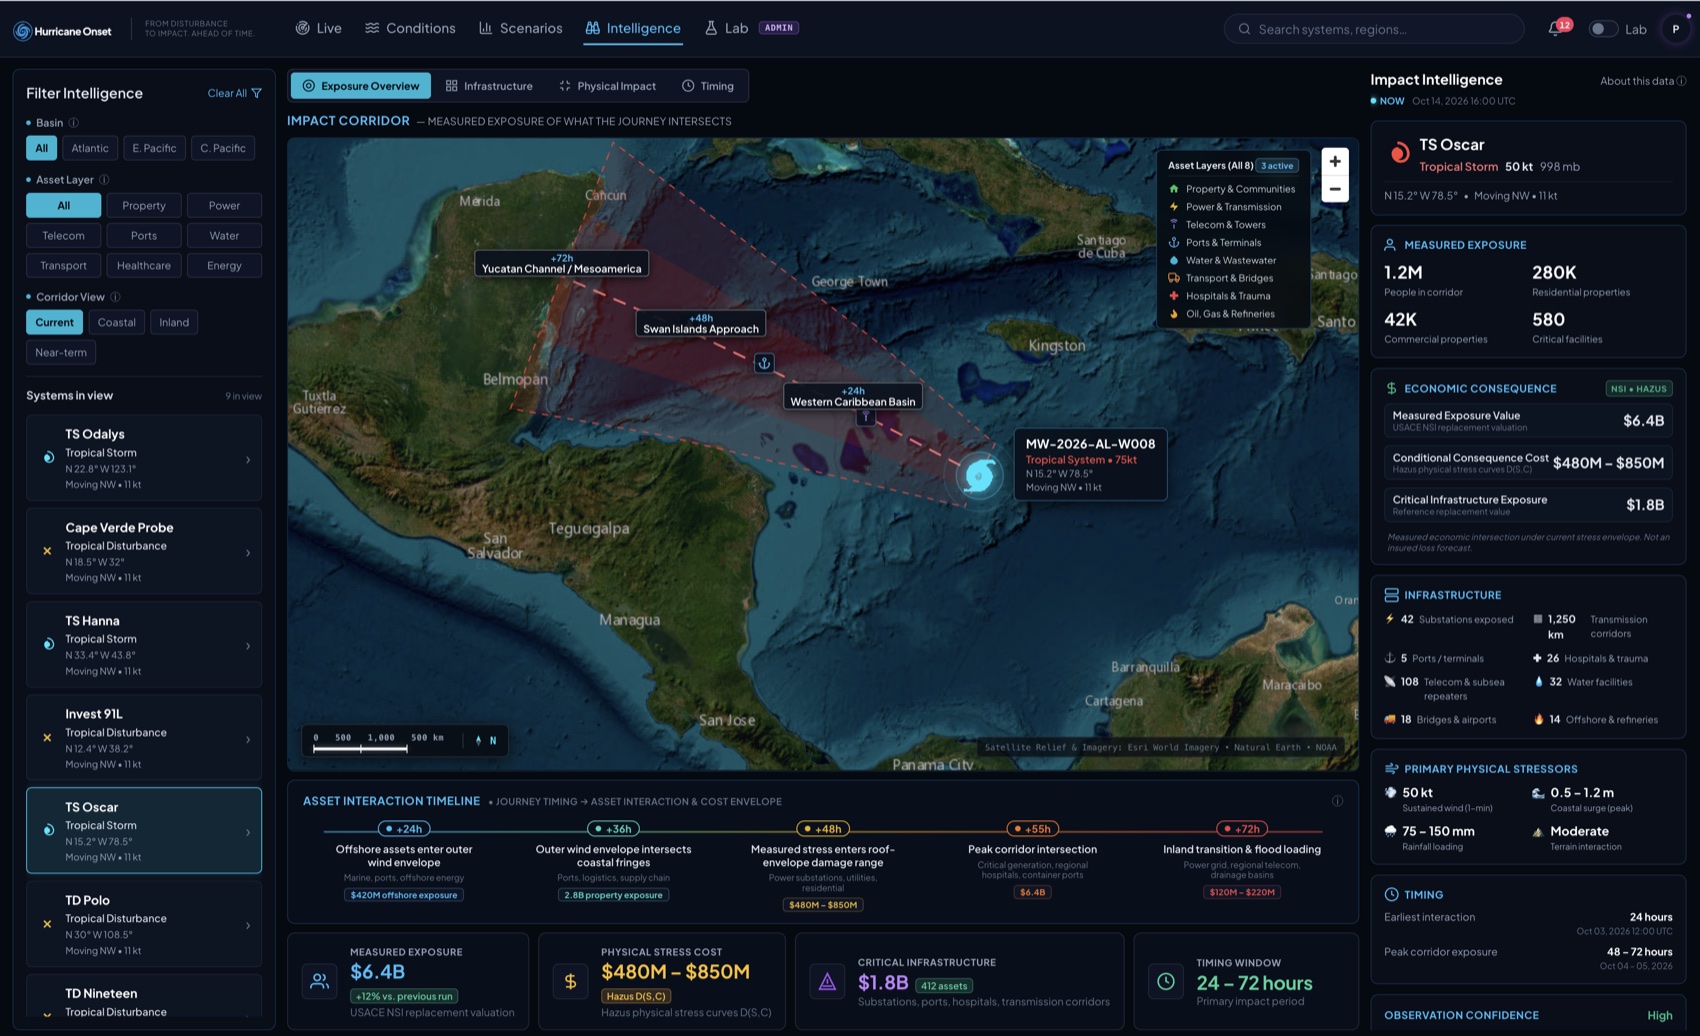This screenshot has height=1036, width=1700.
Task: Open the Scenarios nav tab
Action: coord(521,28)
